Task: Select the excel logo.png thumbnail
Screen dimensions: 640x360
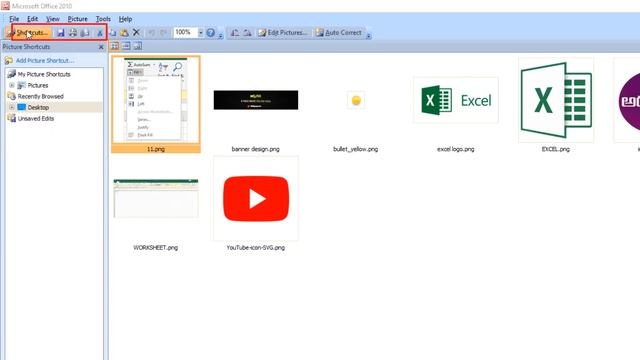Action: pos(456,100)
